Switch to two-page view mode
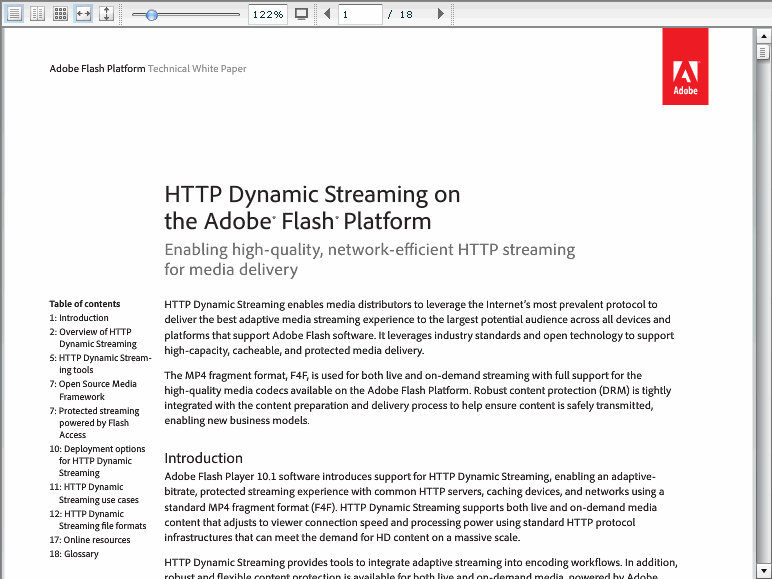 (37, 14)
